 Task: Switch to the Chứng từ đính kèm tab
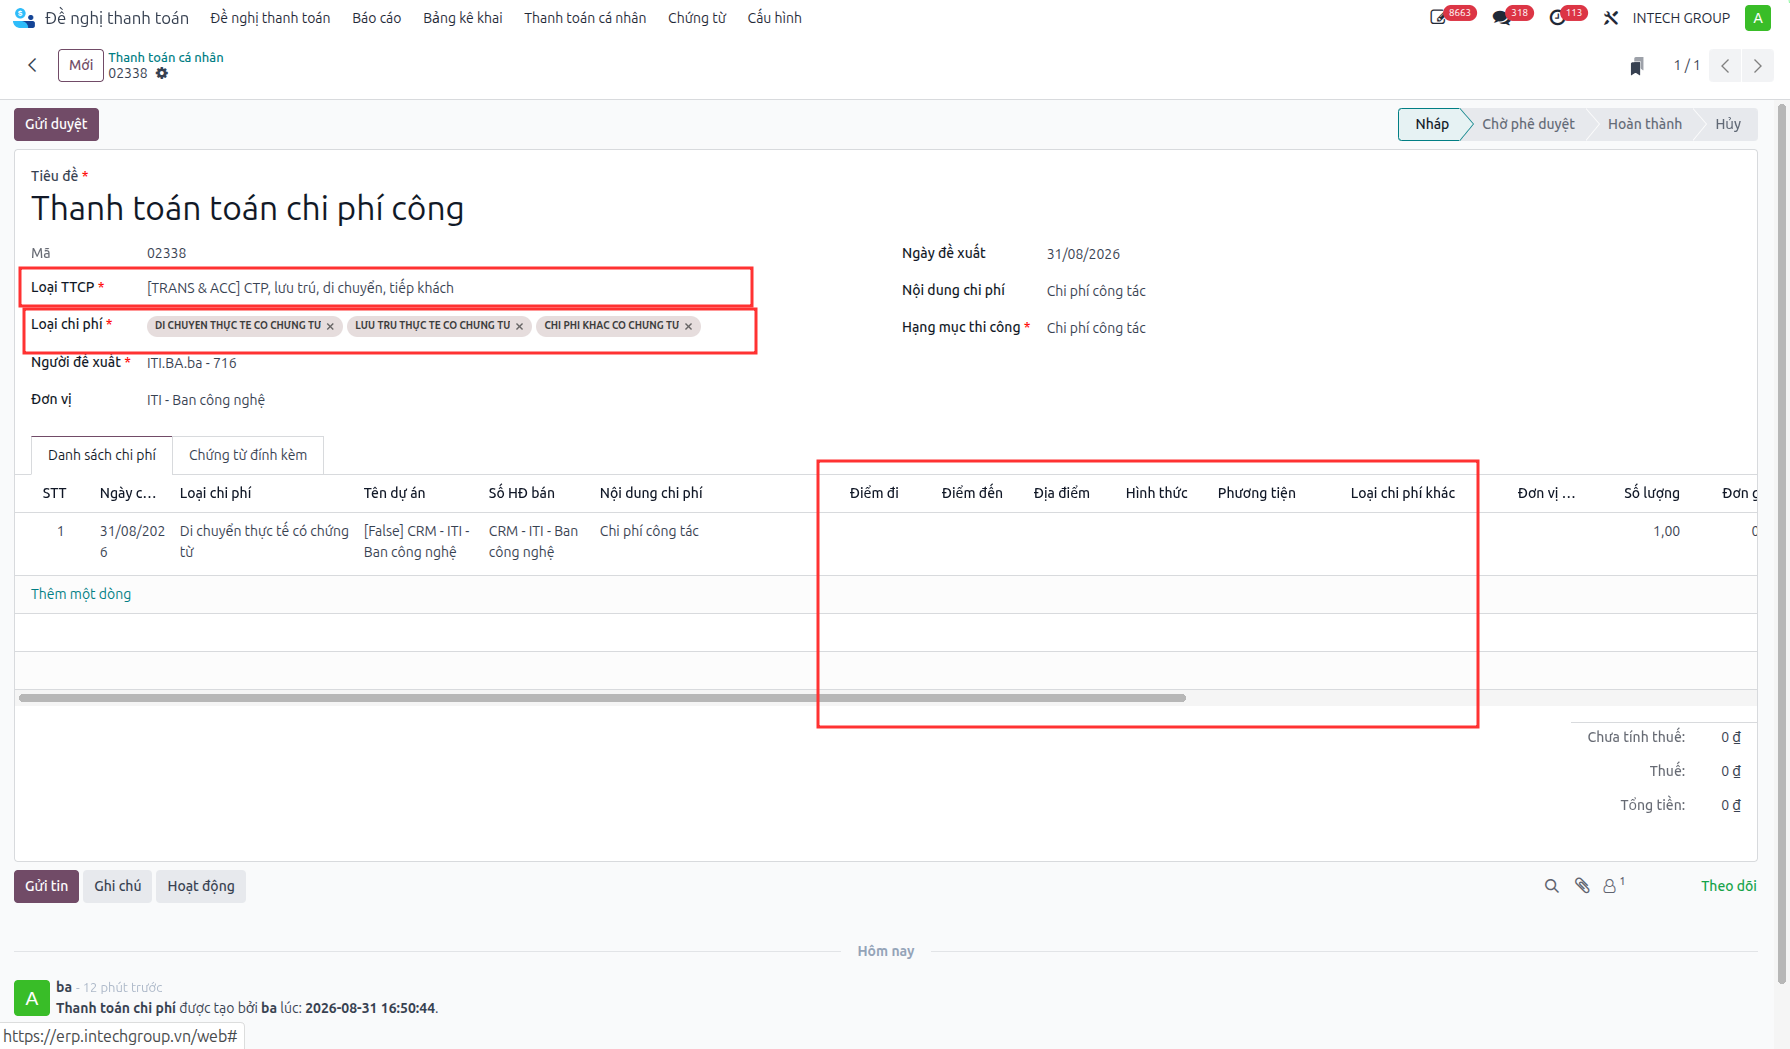click(248, 455)
